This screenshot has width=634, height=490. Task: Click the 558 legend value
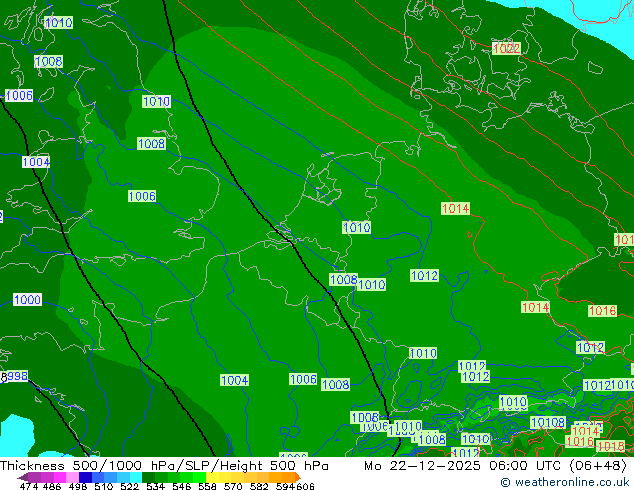click(x=207, y=486)
